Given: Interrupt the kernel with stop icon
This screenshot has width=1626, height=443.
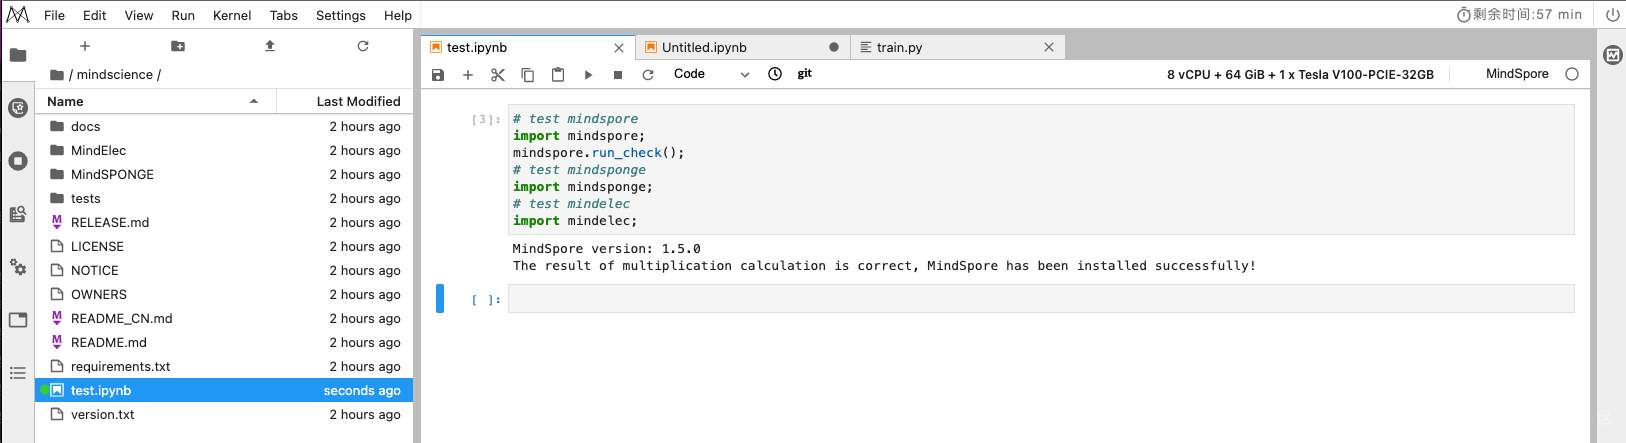Looking at the screenshot, I should click(618, 74).
